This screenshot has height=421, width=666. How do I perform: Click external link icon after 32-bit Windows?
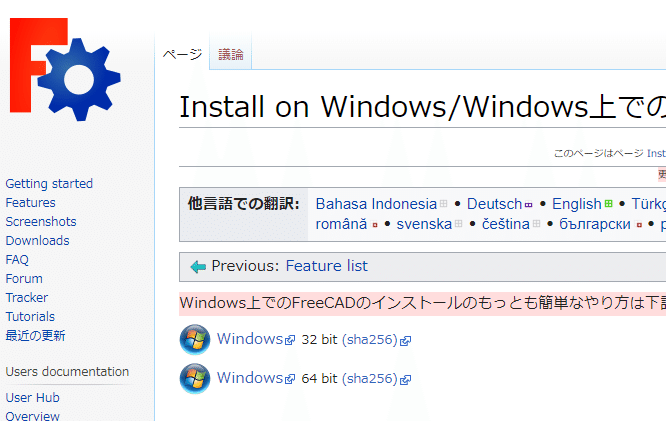pos(290,341)
